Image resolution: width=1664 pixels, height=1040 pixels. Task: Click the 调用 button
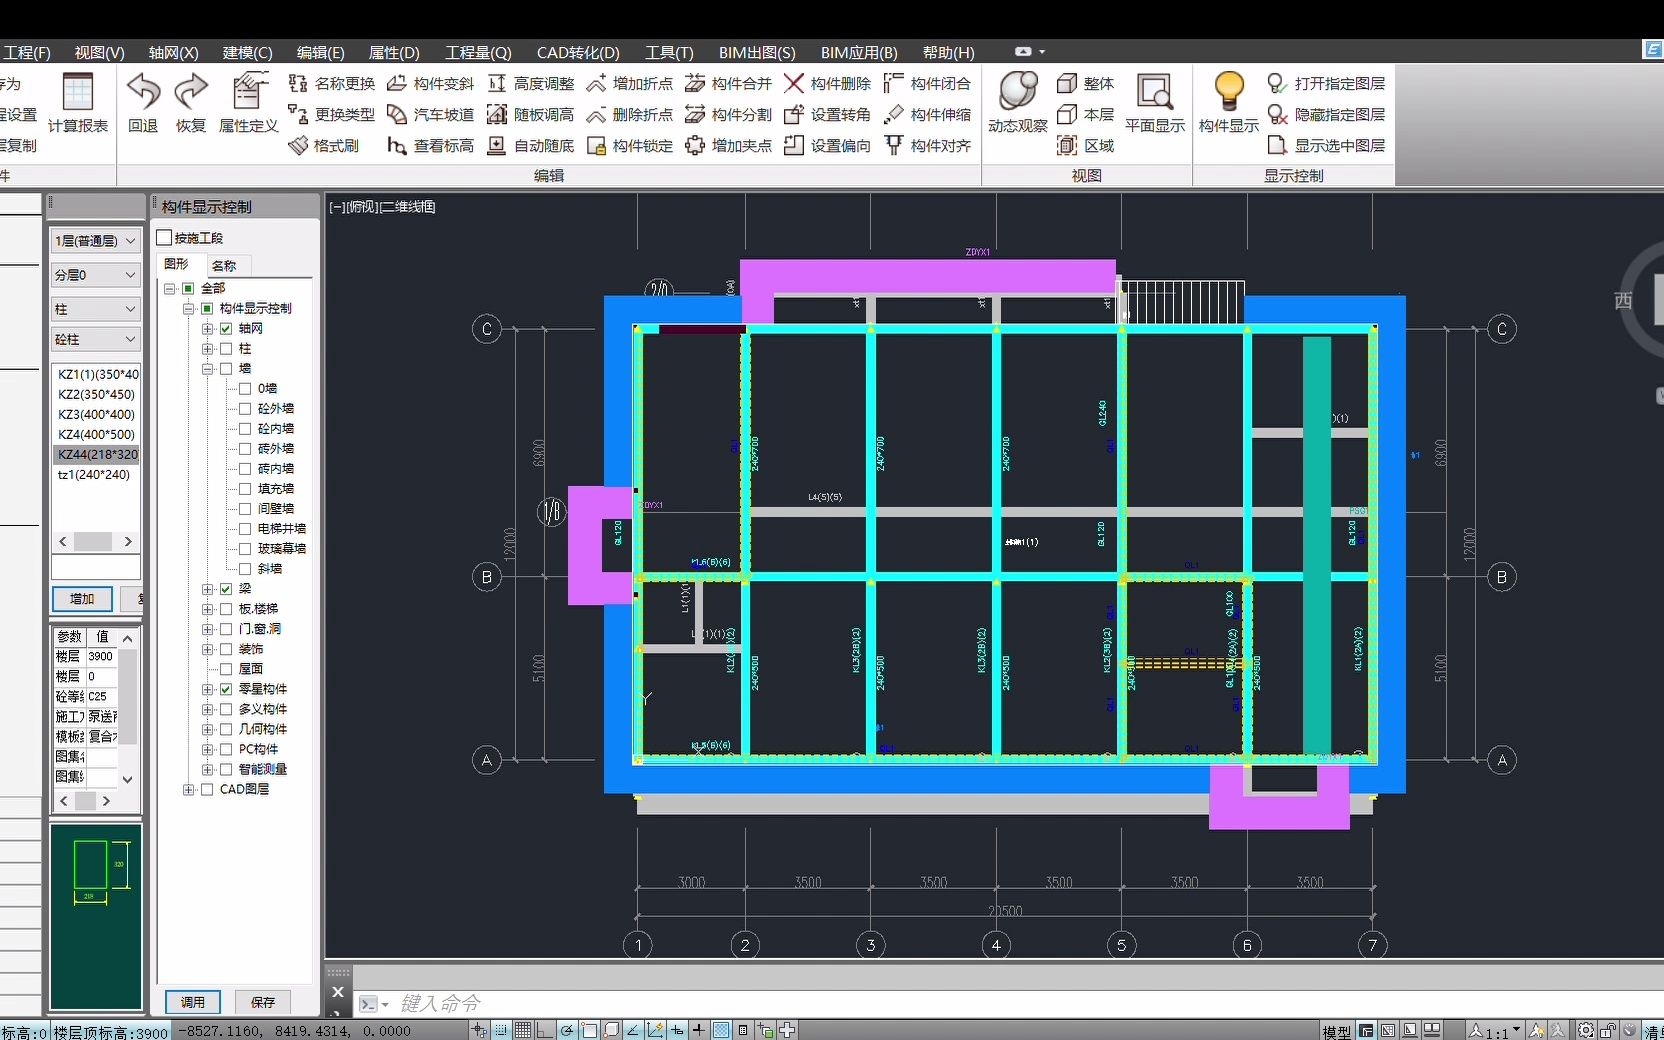coord(193,1002)
